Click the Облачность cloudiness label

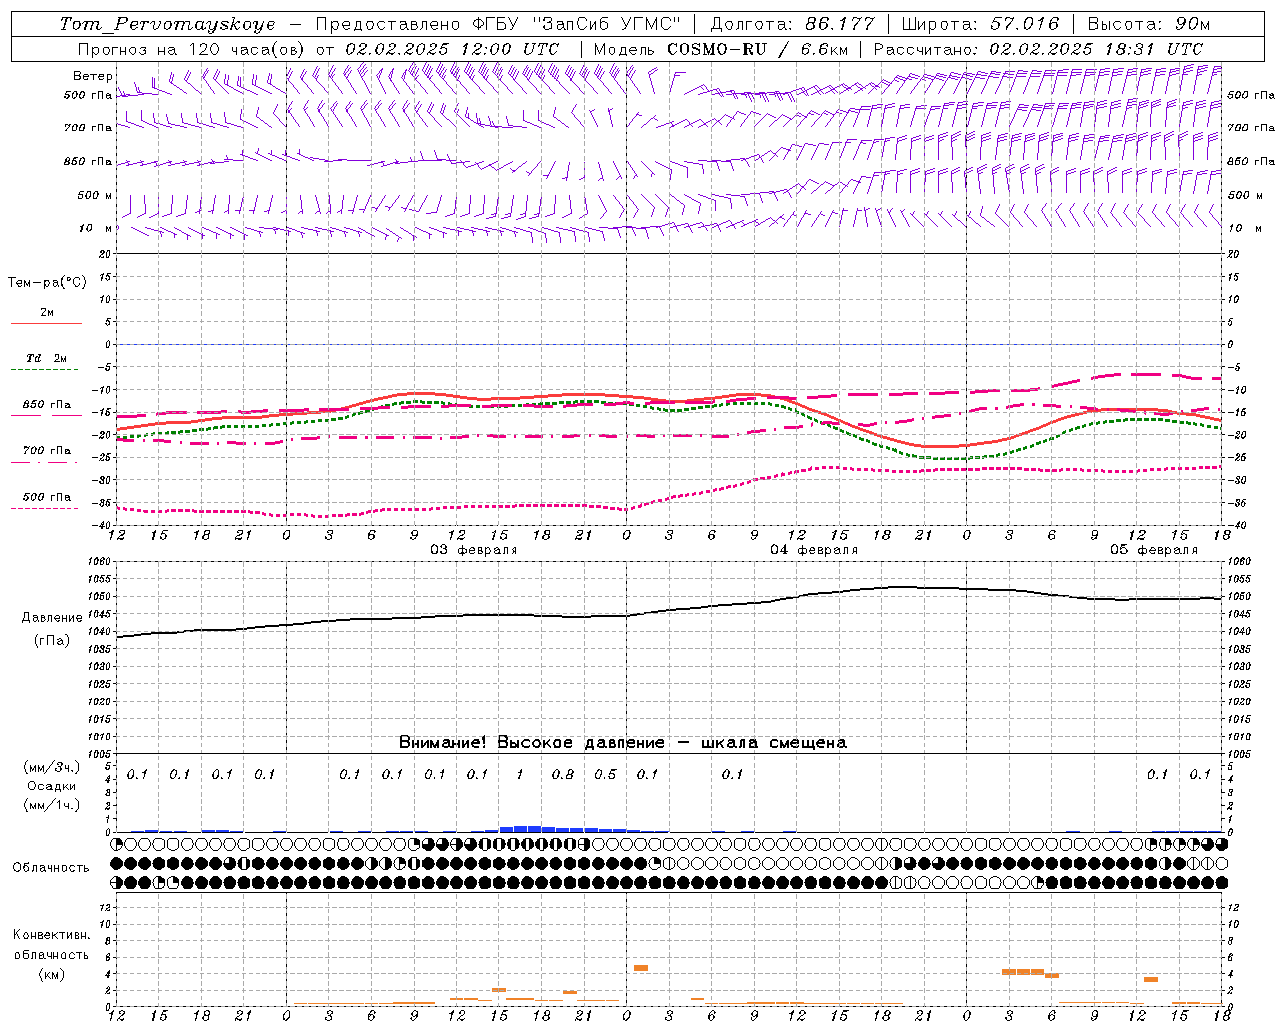51,868
